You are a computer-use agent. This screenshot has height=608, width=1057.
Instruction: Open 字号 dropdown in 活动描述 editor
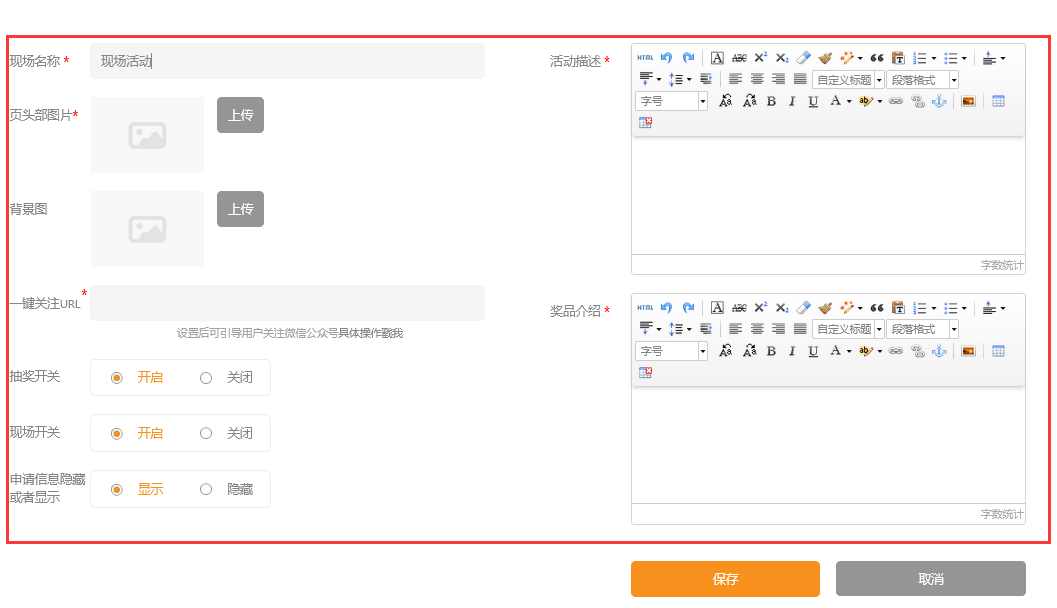pyautogui.click(x=671, y=101)
